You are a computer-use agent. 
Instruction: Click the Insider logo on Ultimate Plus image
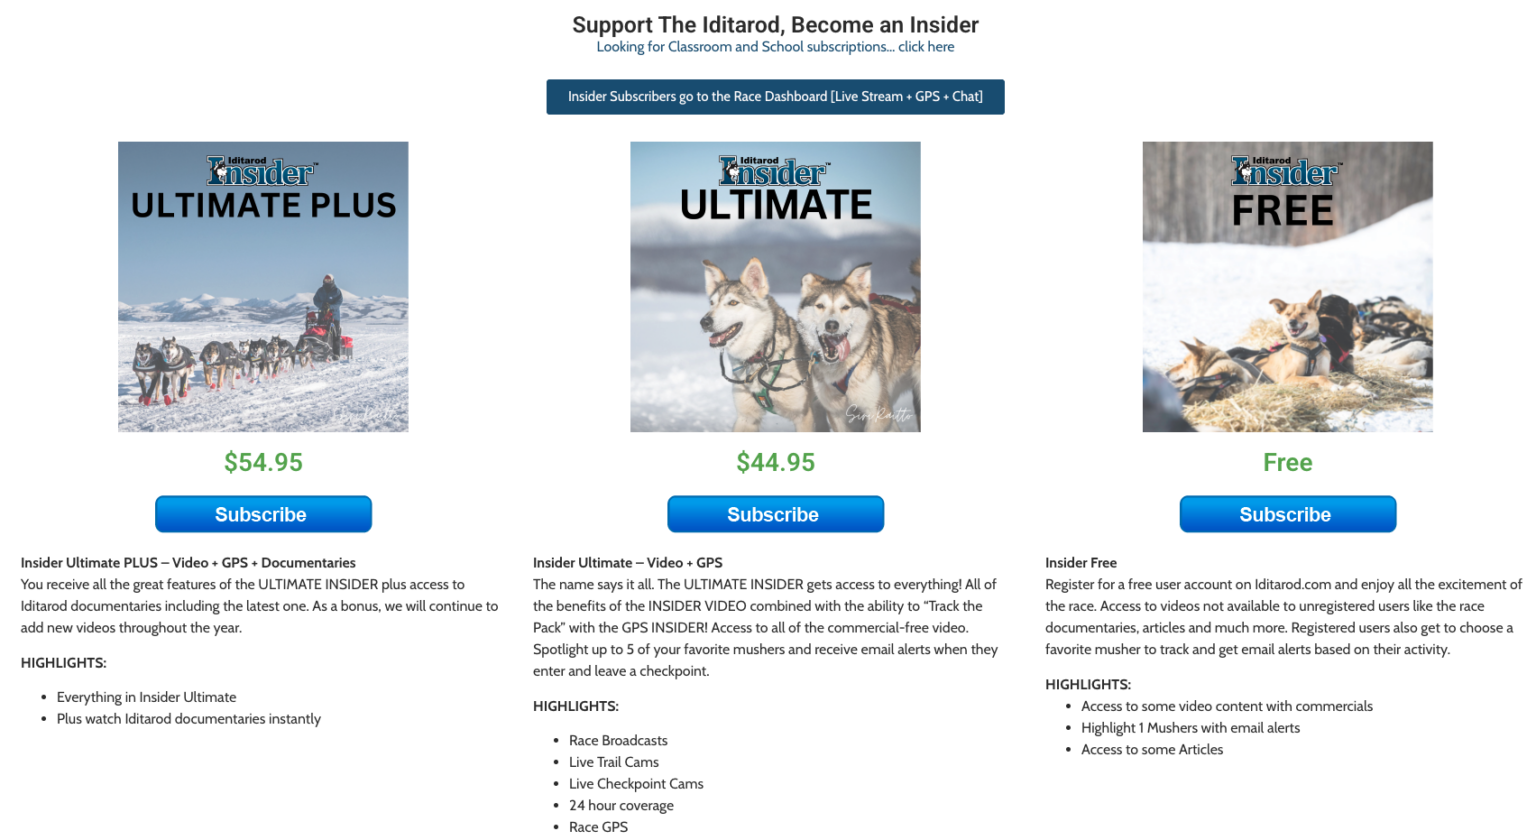click(262, 171)
